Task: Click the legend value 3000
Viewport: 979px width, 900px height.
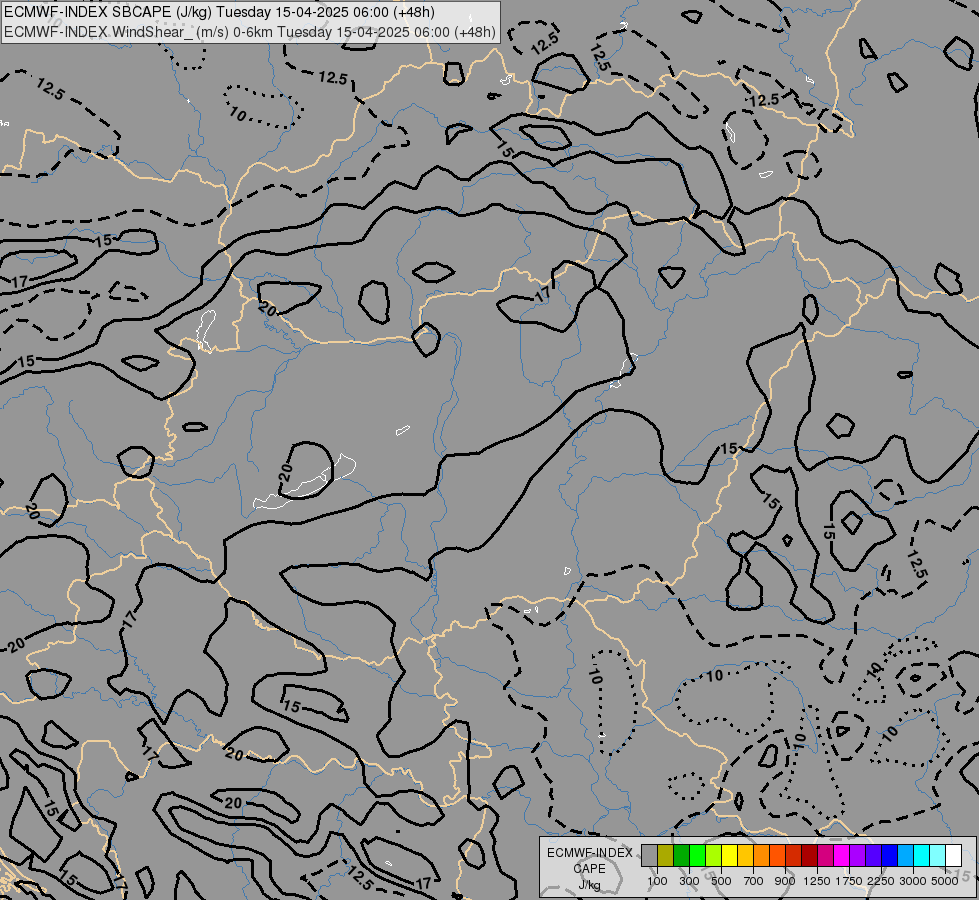Action: pyautogui.click(x=913, y=881)
